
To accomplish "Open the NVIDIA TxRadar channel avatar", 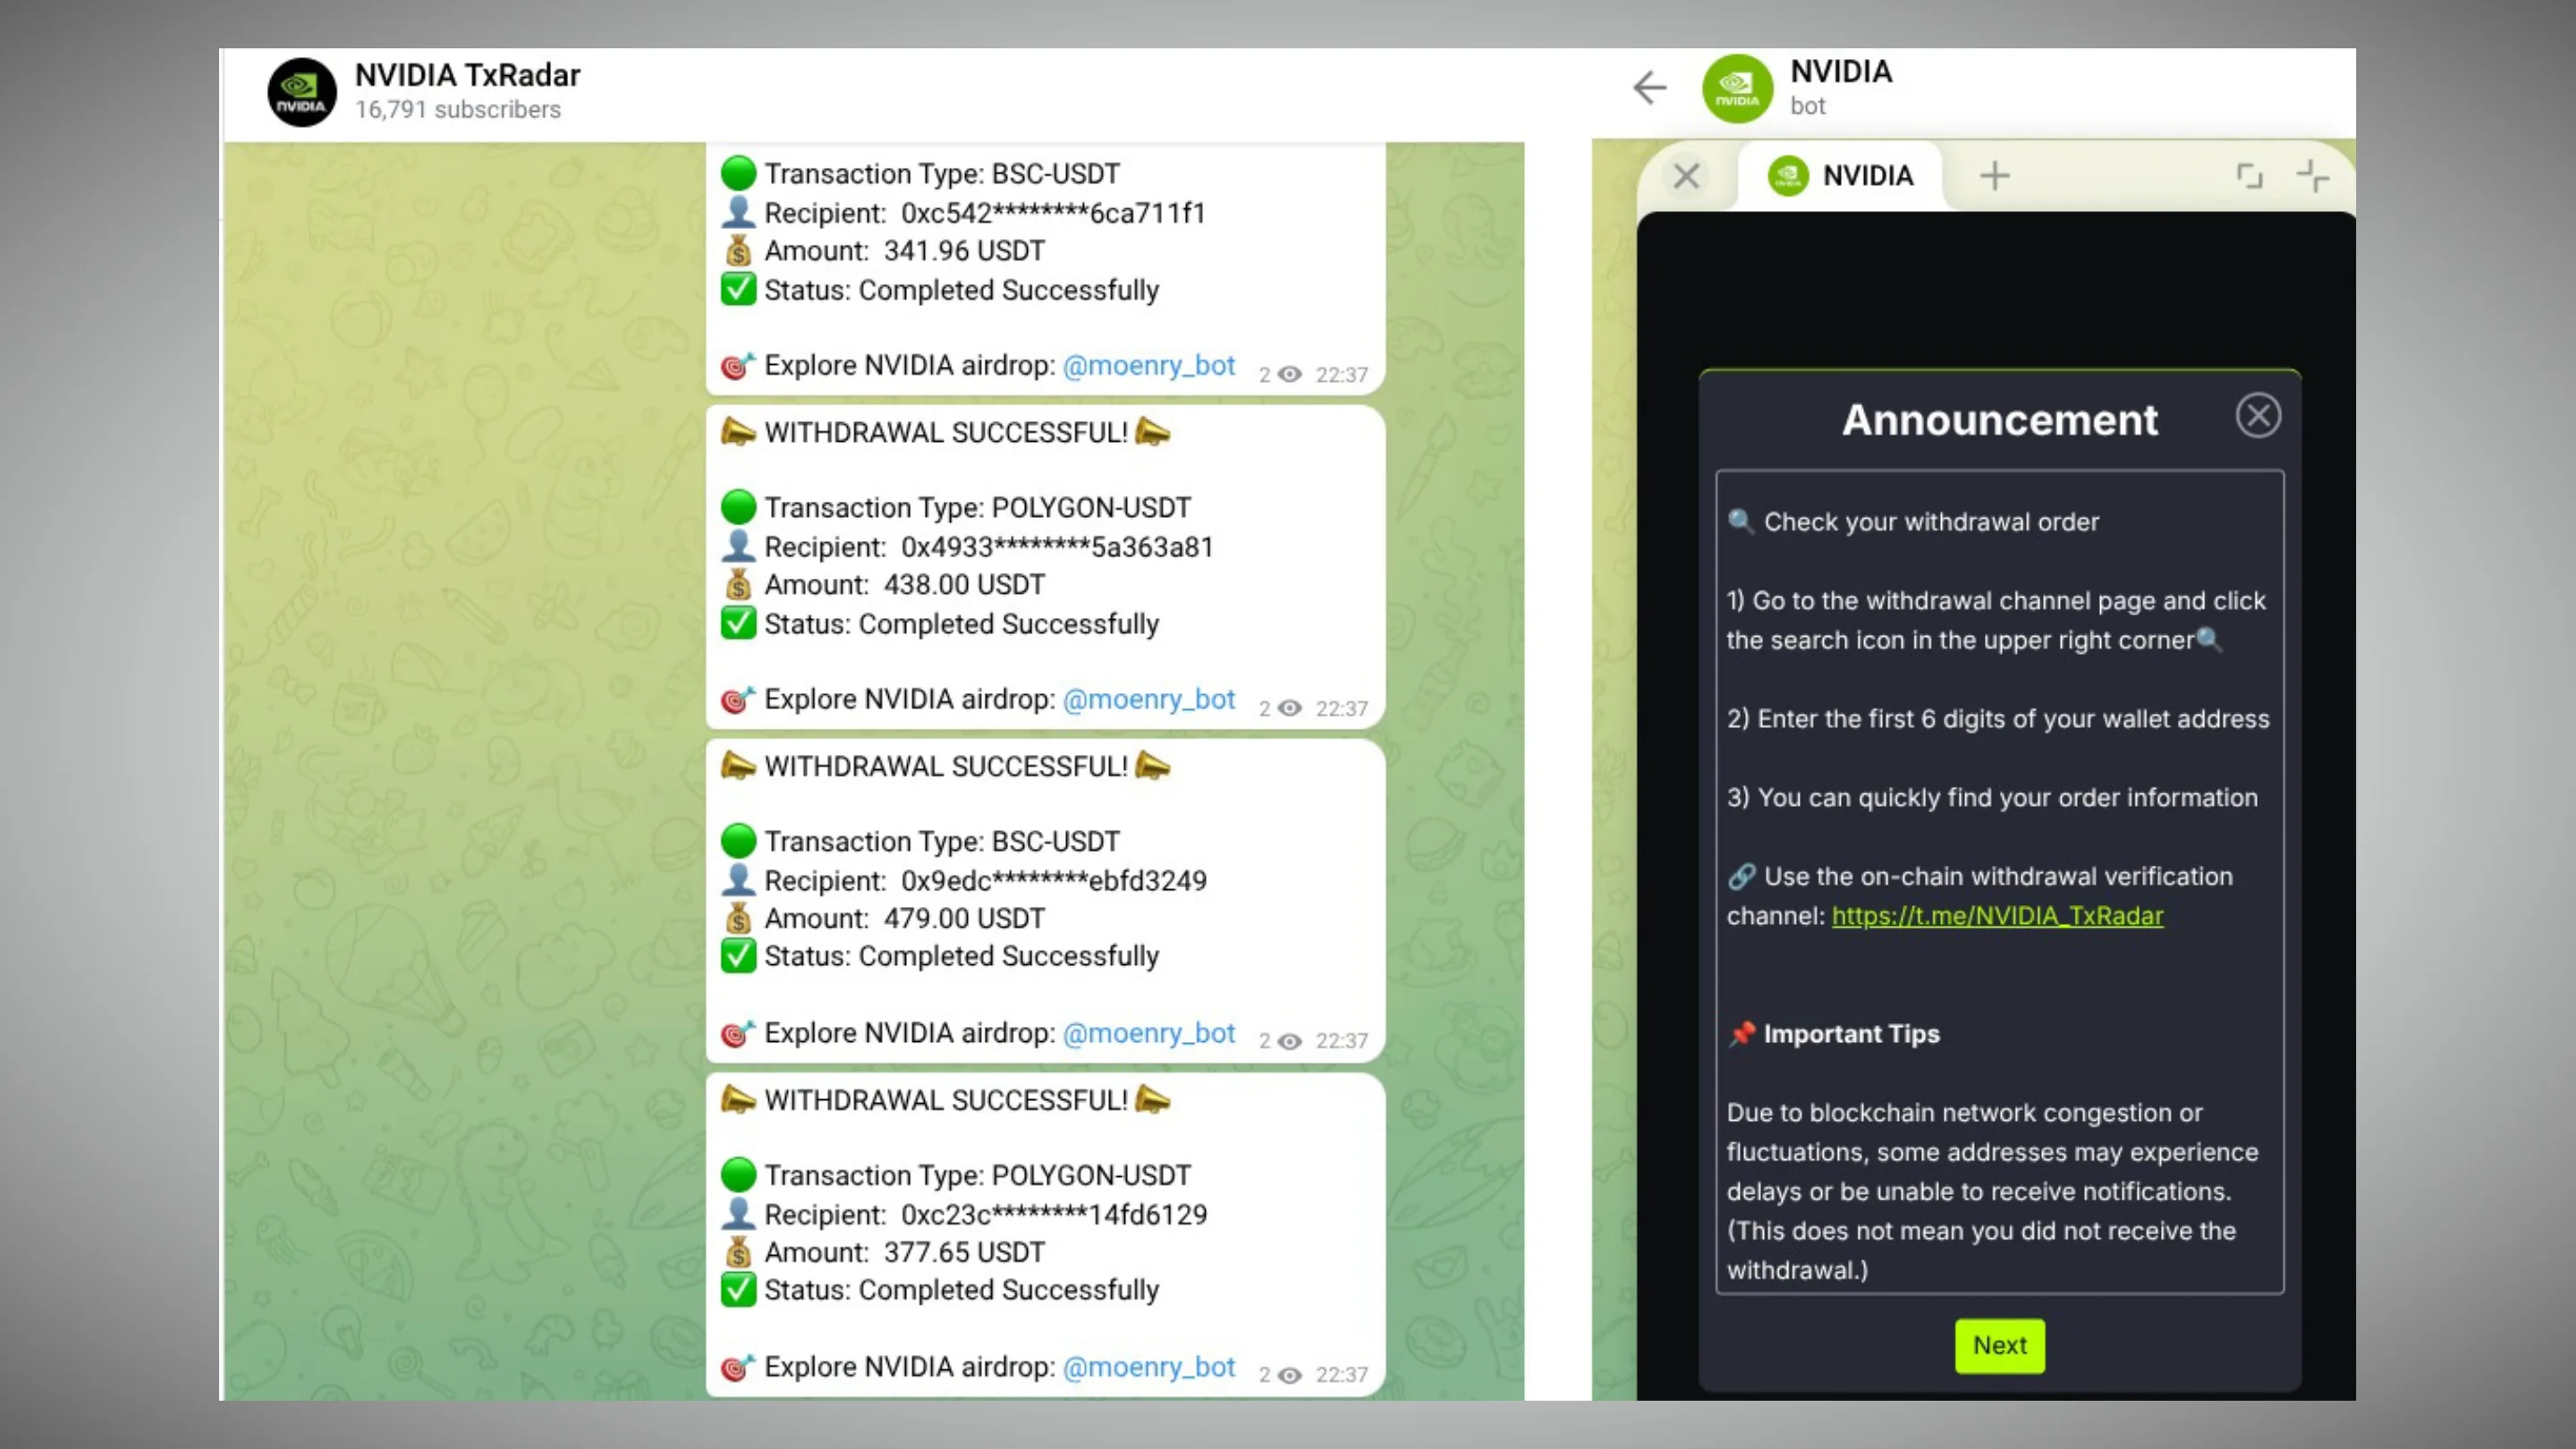I will click(x=302, y=92).
